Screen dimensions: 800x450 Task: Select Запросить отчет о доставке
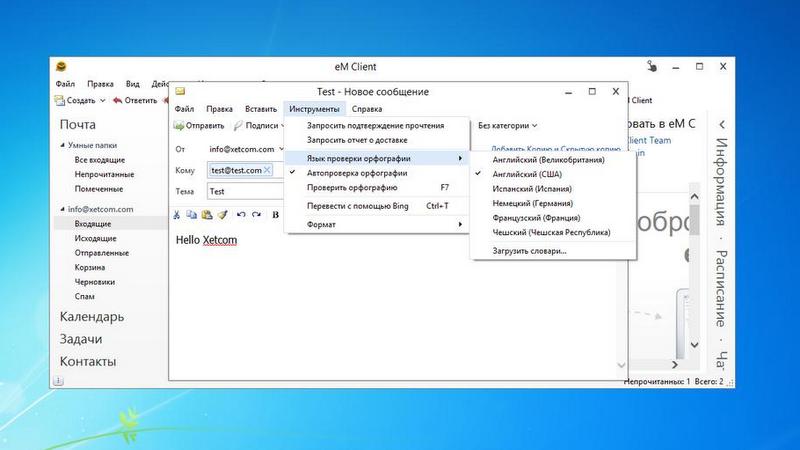click(x=377, y=140)
